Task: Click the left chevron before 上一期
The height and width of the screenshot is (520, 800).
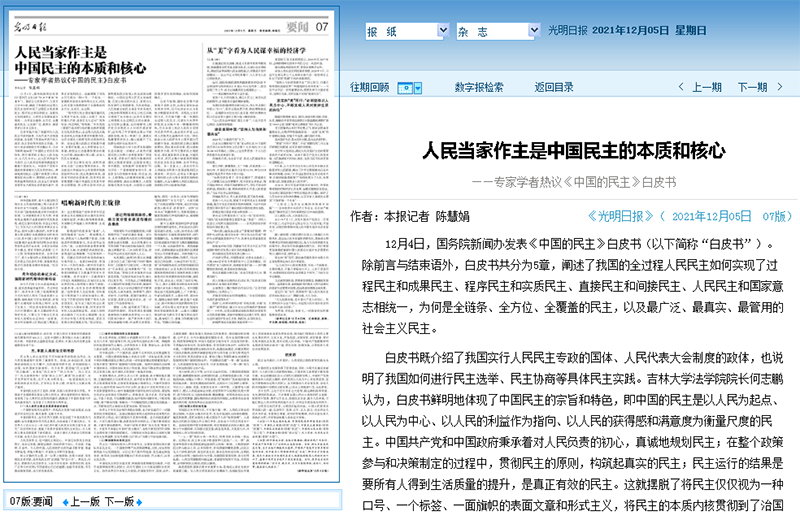Action: tap(683, 87)
